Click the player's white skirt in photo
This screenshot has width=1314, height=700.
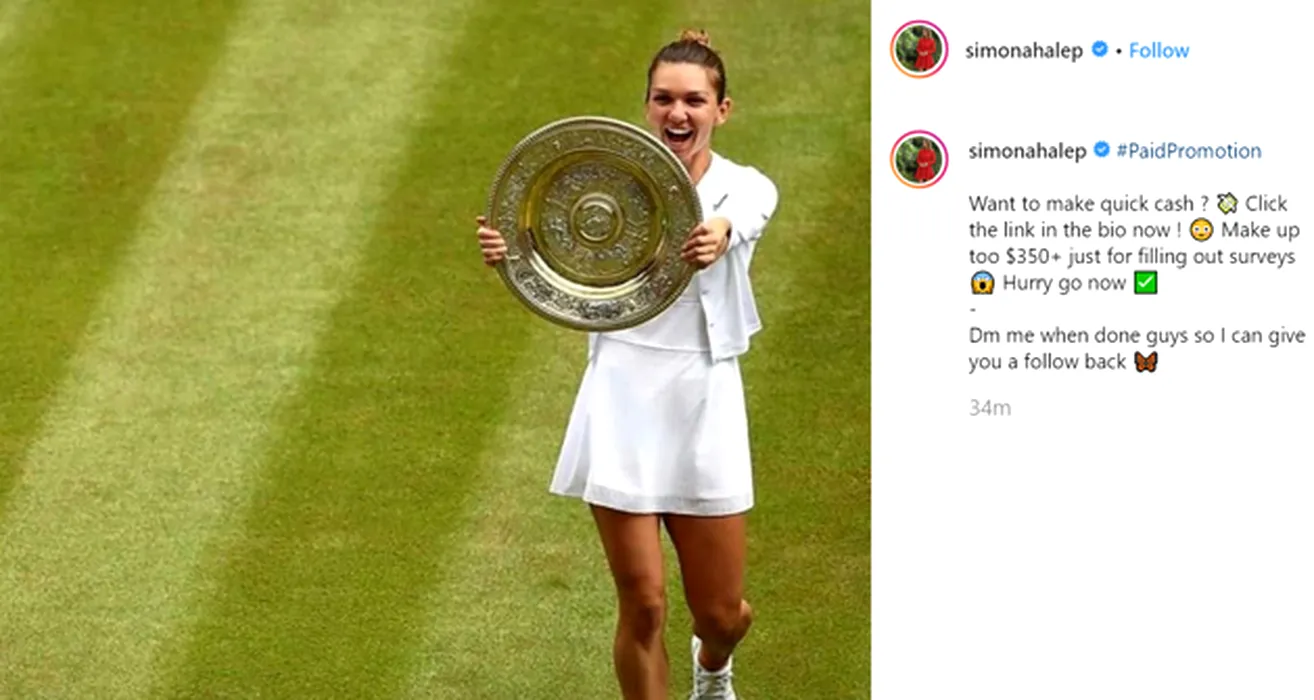(x=654, y=426)
